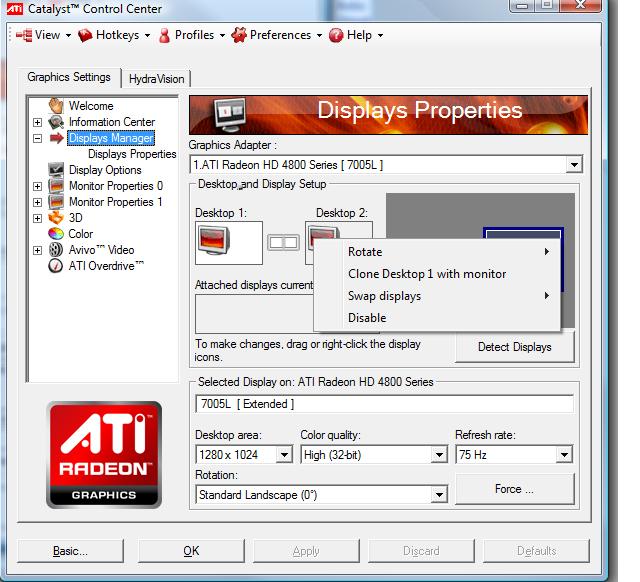
Task: Click the Basic button
Action: [x=70, y=551]
